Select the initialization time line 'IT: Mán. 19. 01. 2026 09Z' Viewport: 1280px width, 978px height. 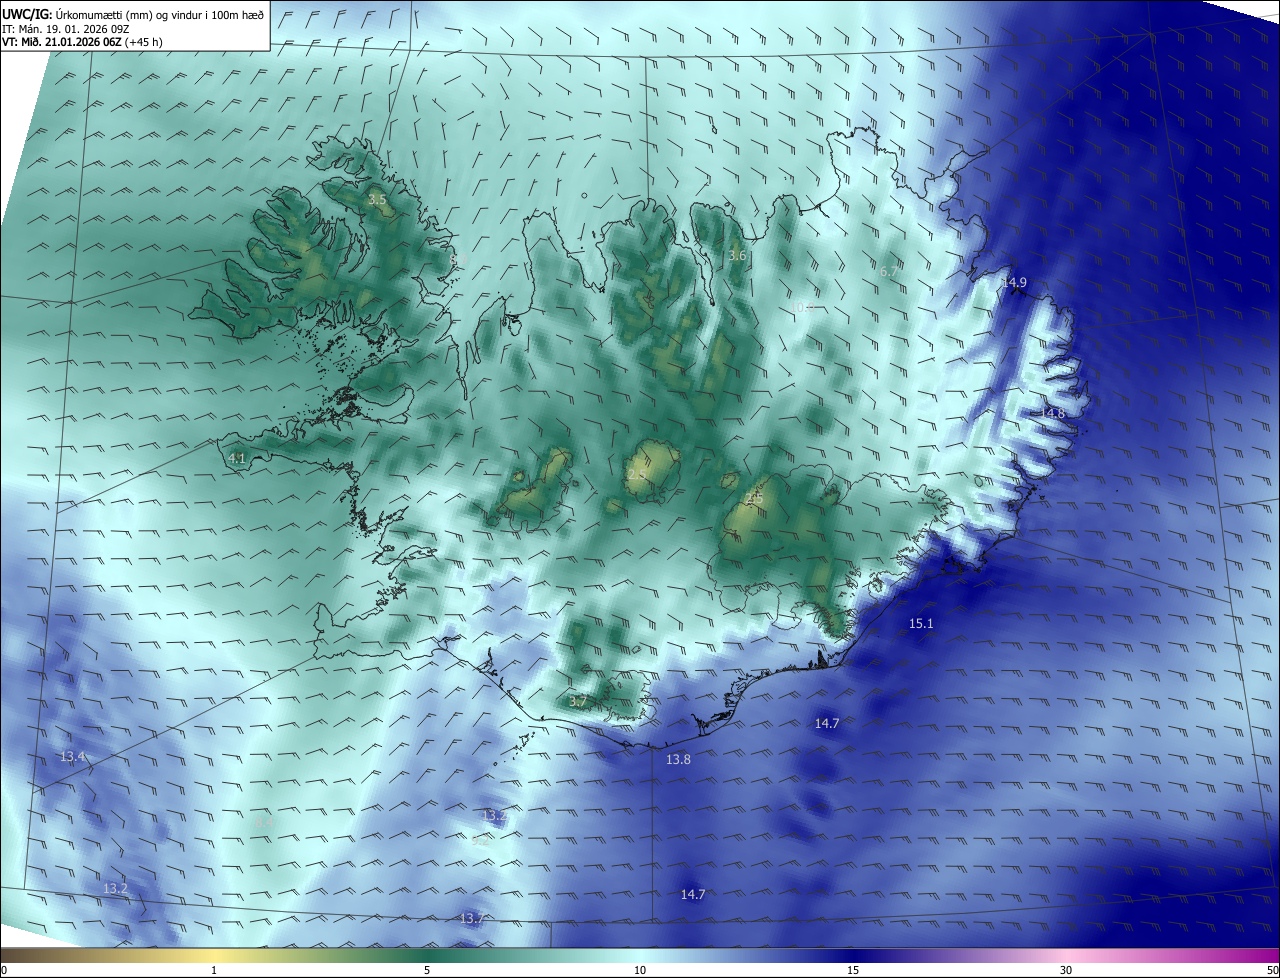pos(65,29)
